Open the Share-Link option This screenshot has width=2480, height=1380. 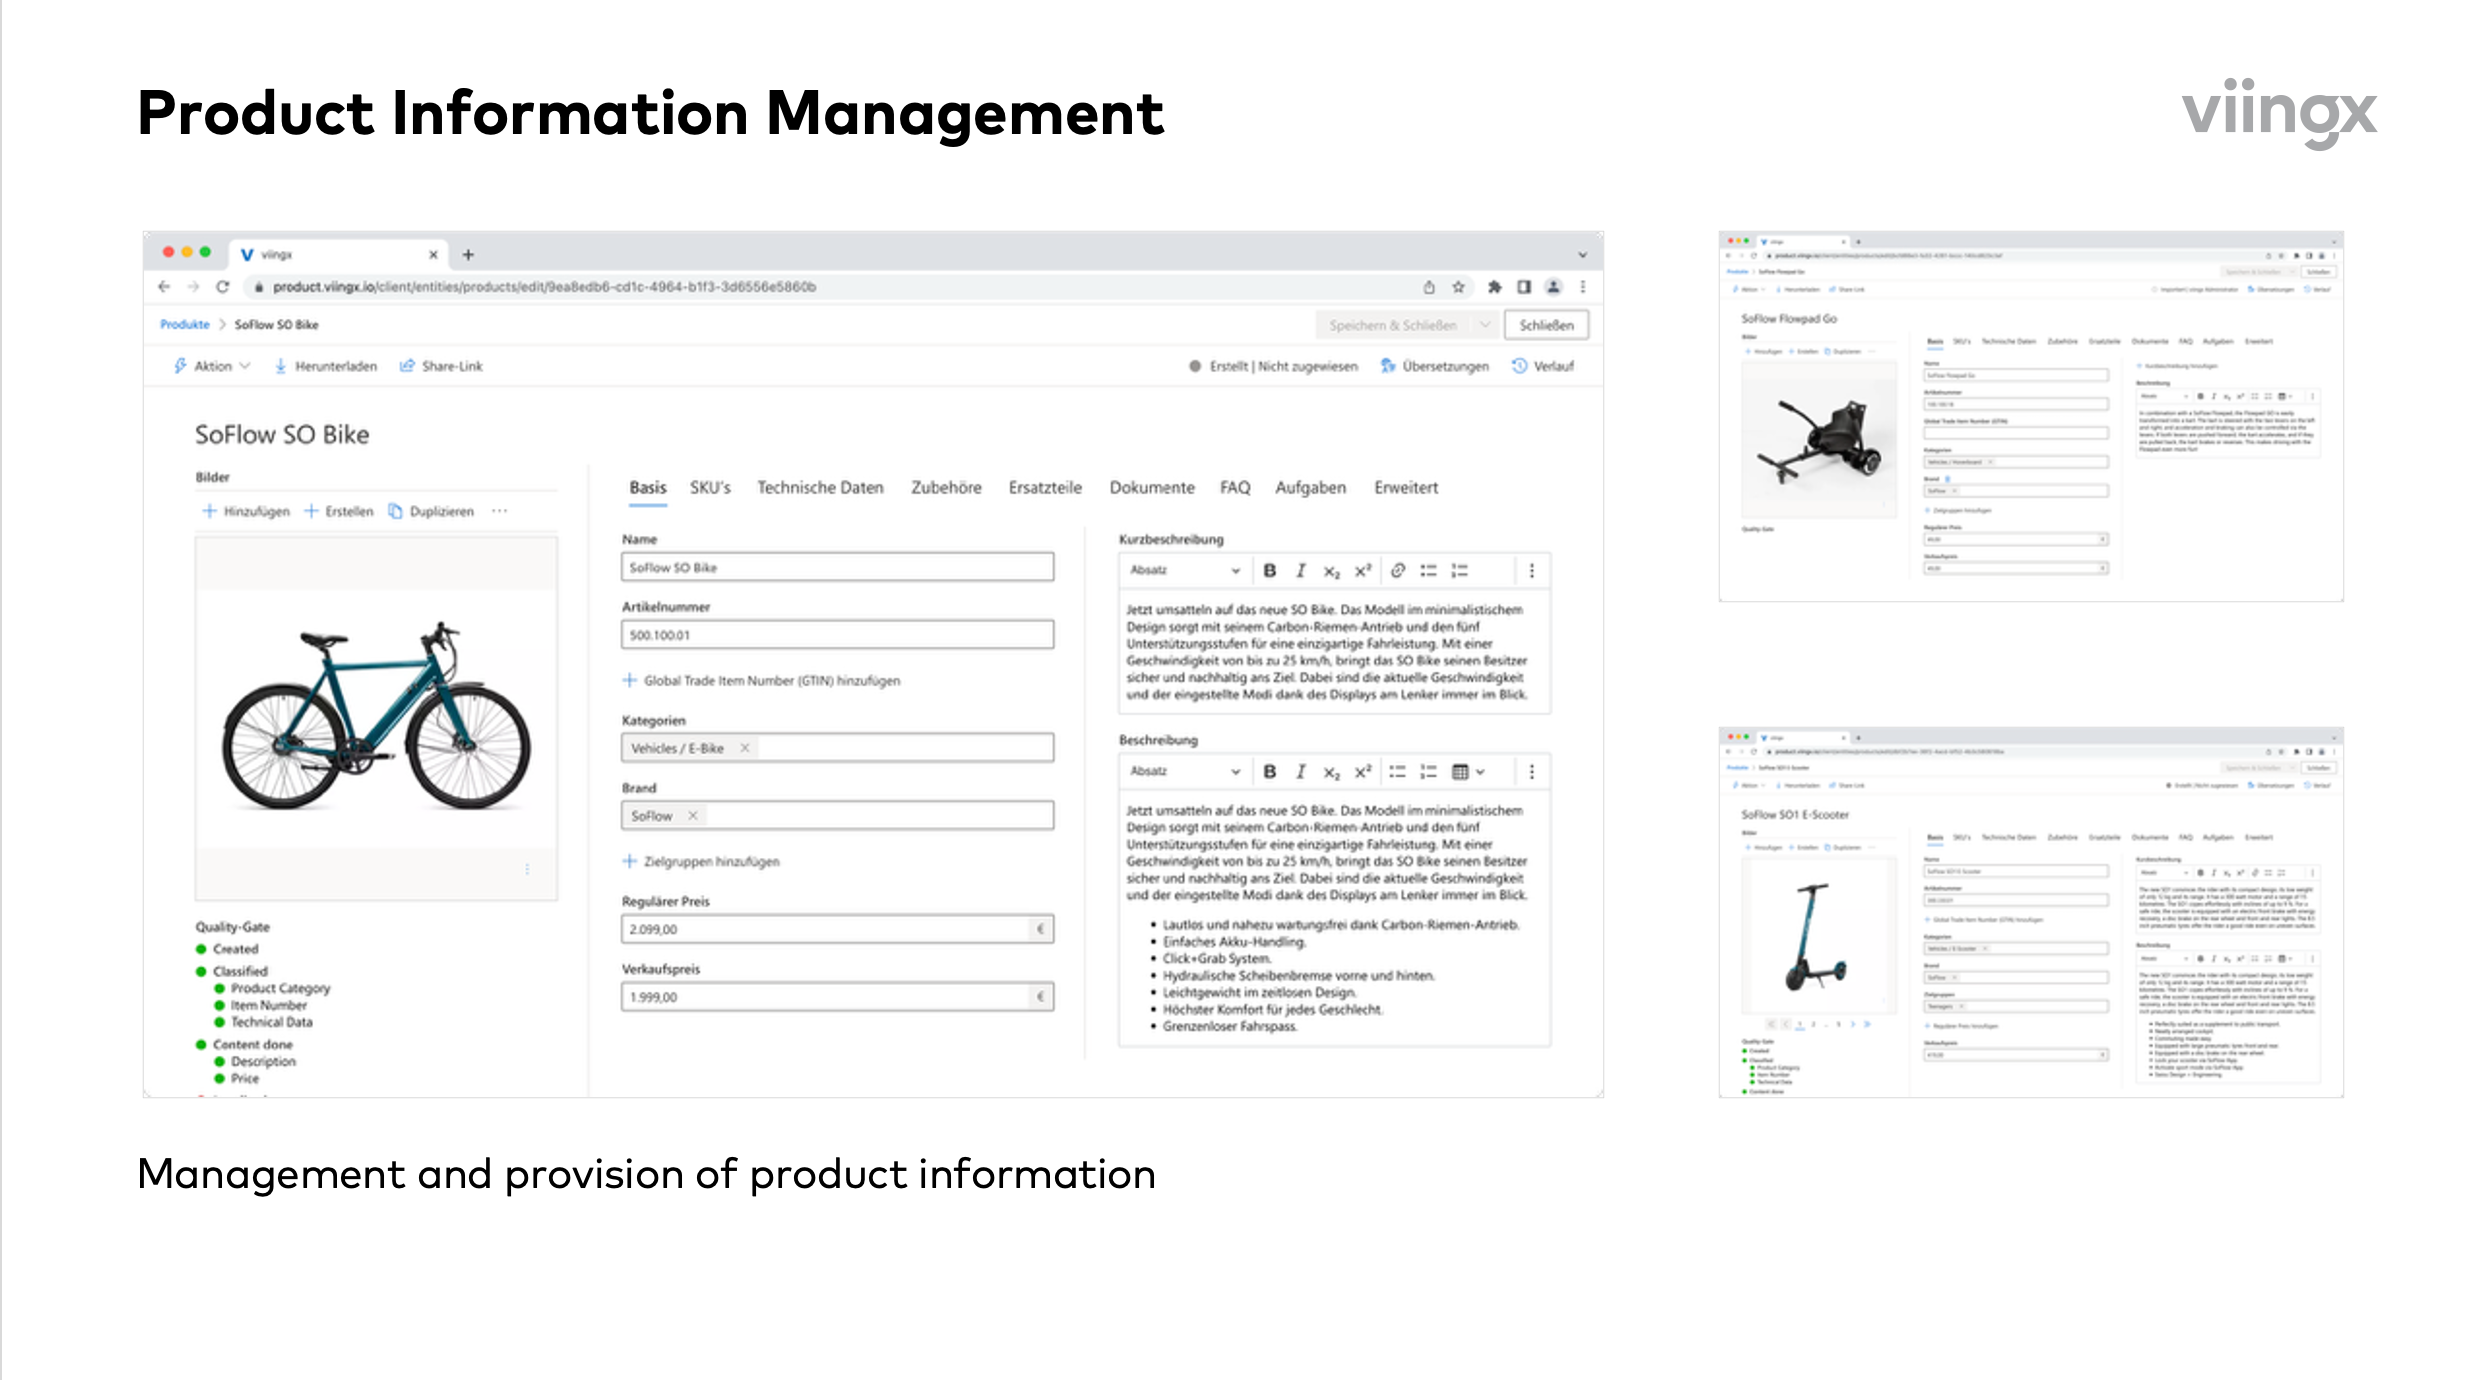point(441,366)
